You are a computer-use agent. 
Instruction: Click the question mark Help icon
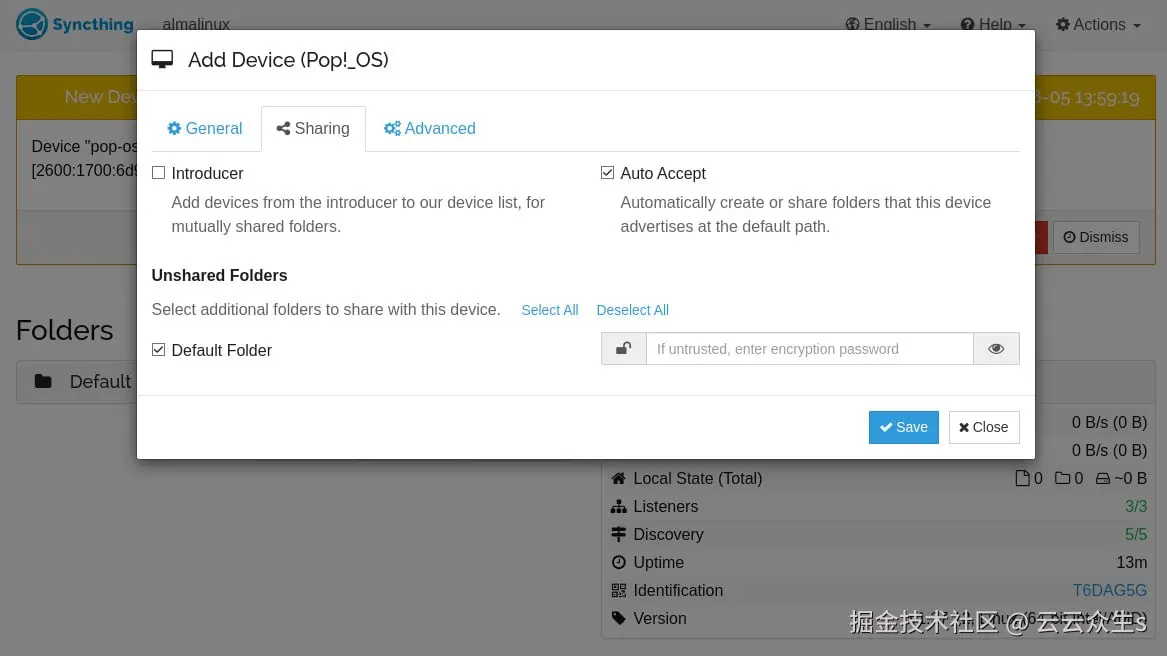pos(967,25)
